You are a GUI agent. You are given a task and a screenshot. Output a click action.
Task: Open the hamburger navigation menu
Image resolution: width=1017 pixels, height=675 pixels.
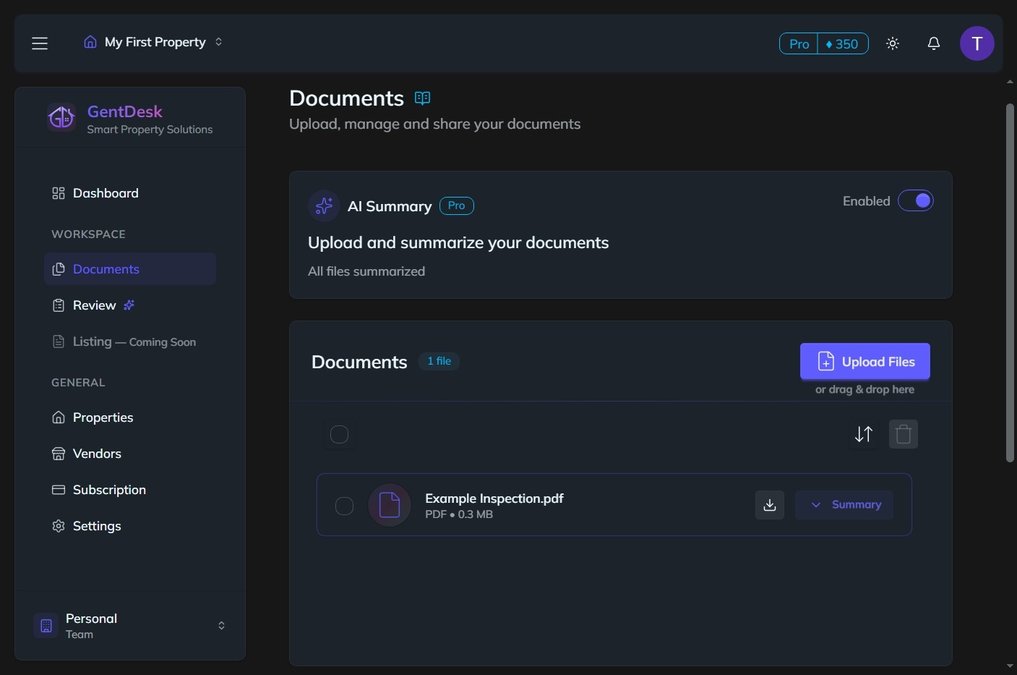coord(38,42)
